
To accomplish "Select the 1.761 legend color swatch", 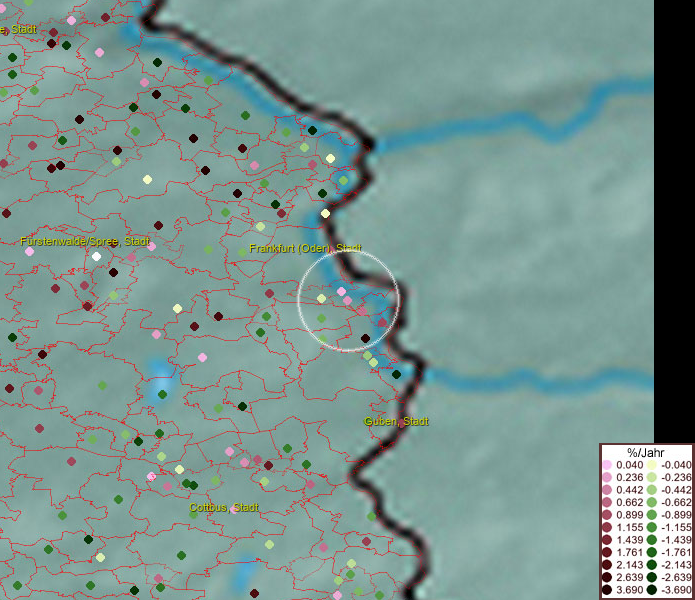I will coord(607,553).
